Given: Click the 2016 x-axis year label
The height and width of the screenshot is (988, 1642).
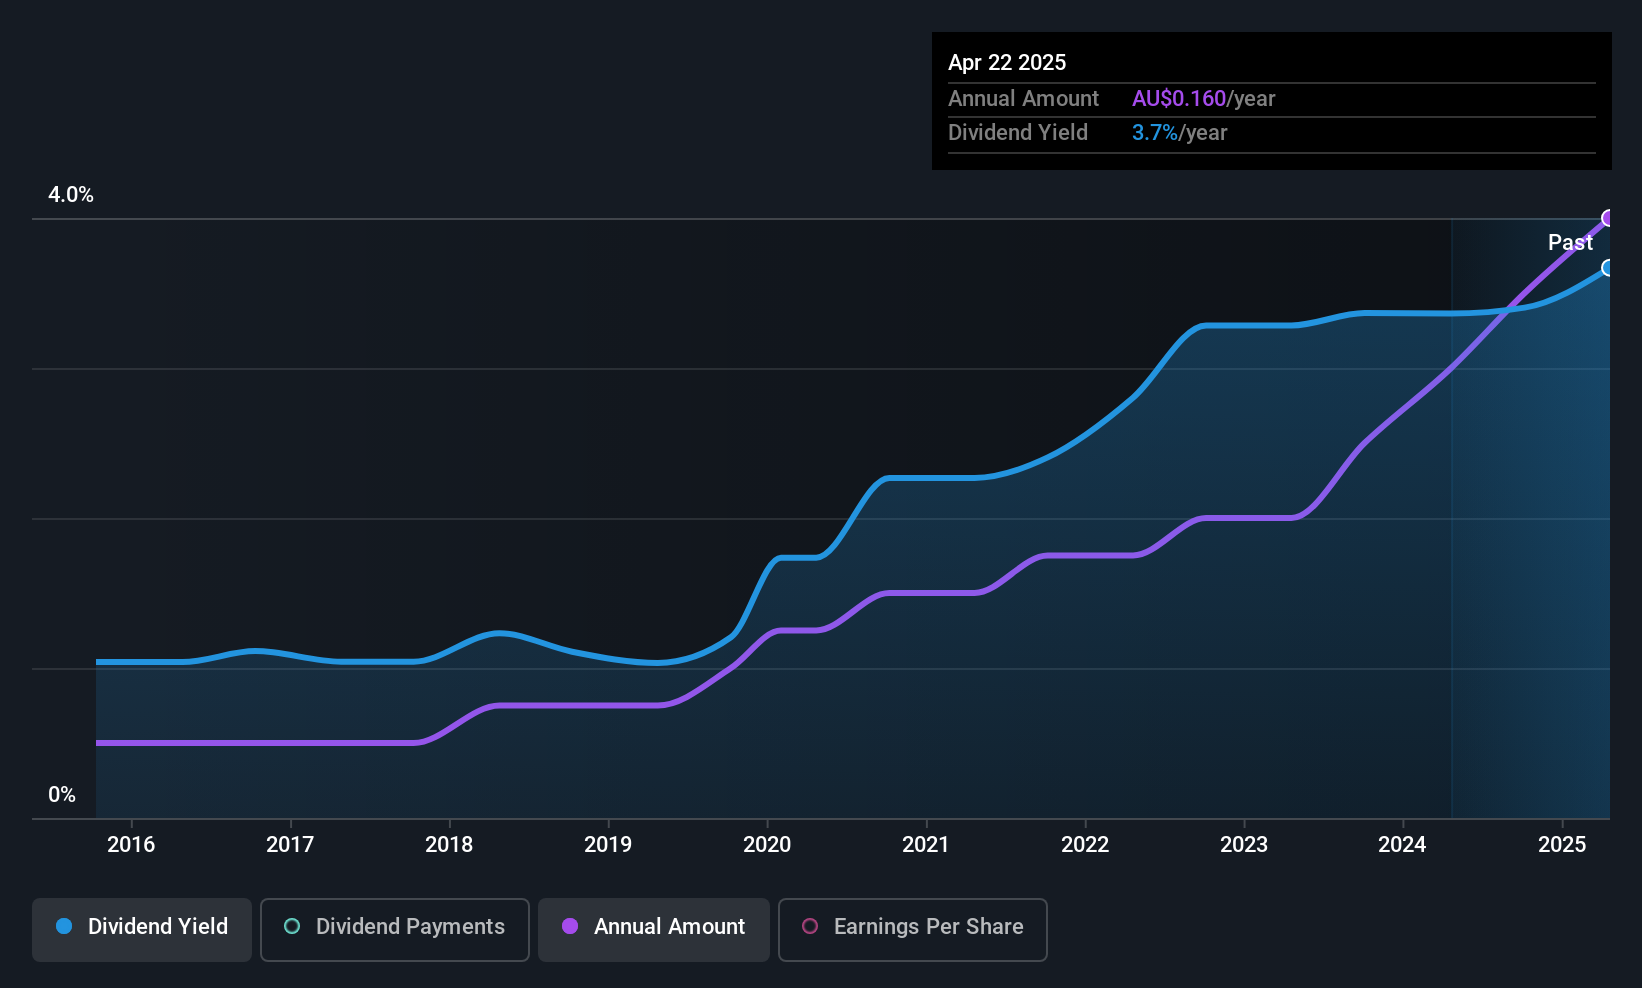Looking at the screenshot, I should pyautogui.click(x=131, y=845).
